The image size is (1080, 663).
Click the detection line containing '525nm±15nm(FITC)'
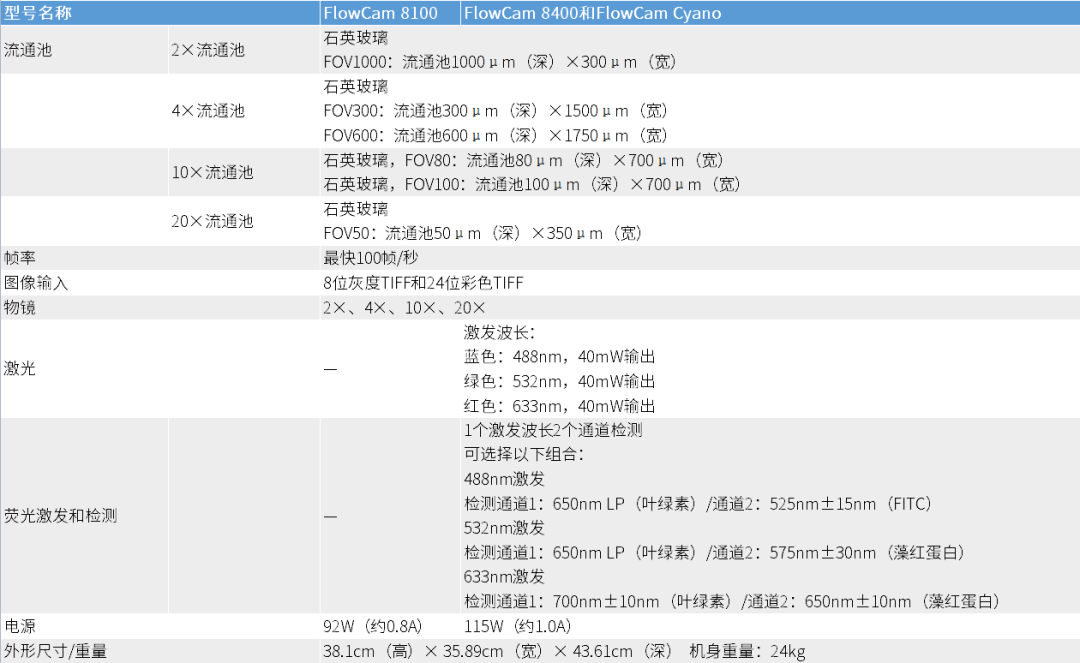coord(698,504)
